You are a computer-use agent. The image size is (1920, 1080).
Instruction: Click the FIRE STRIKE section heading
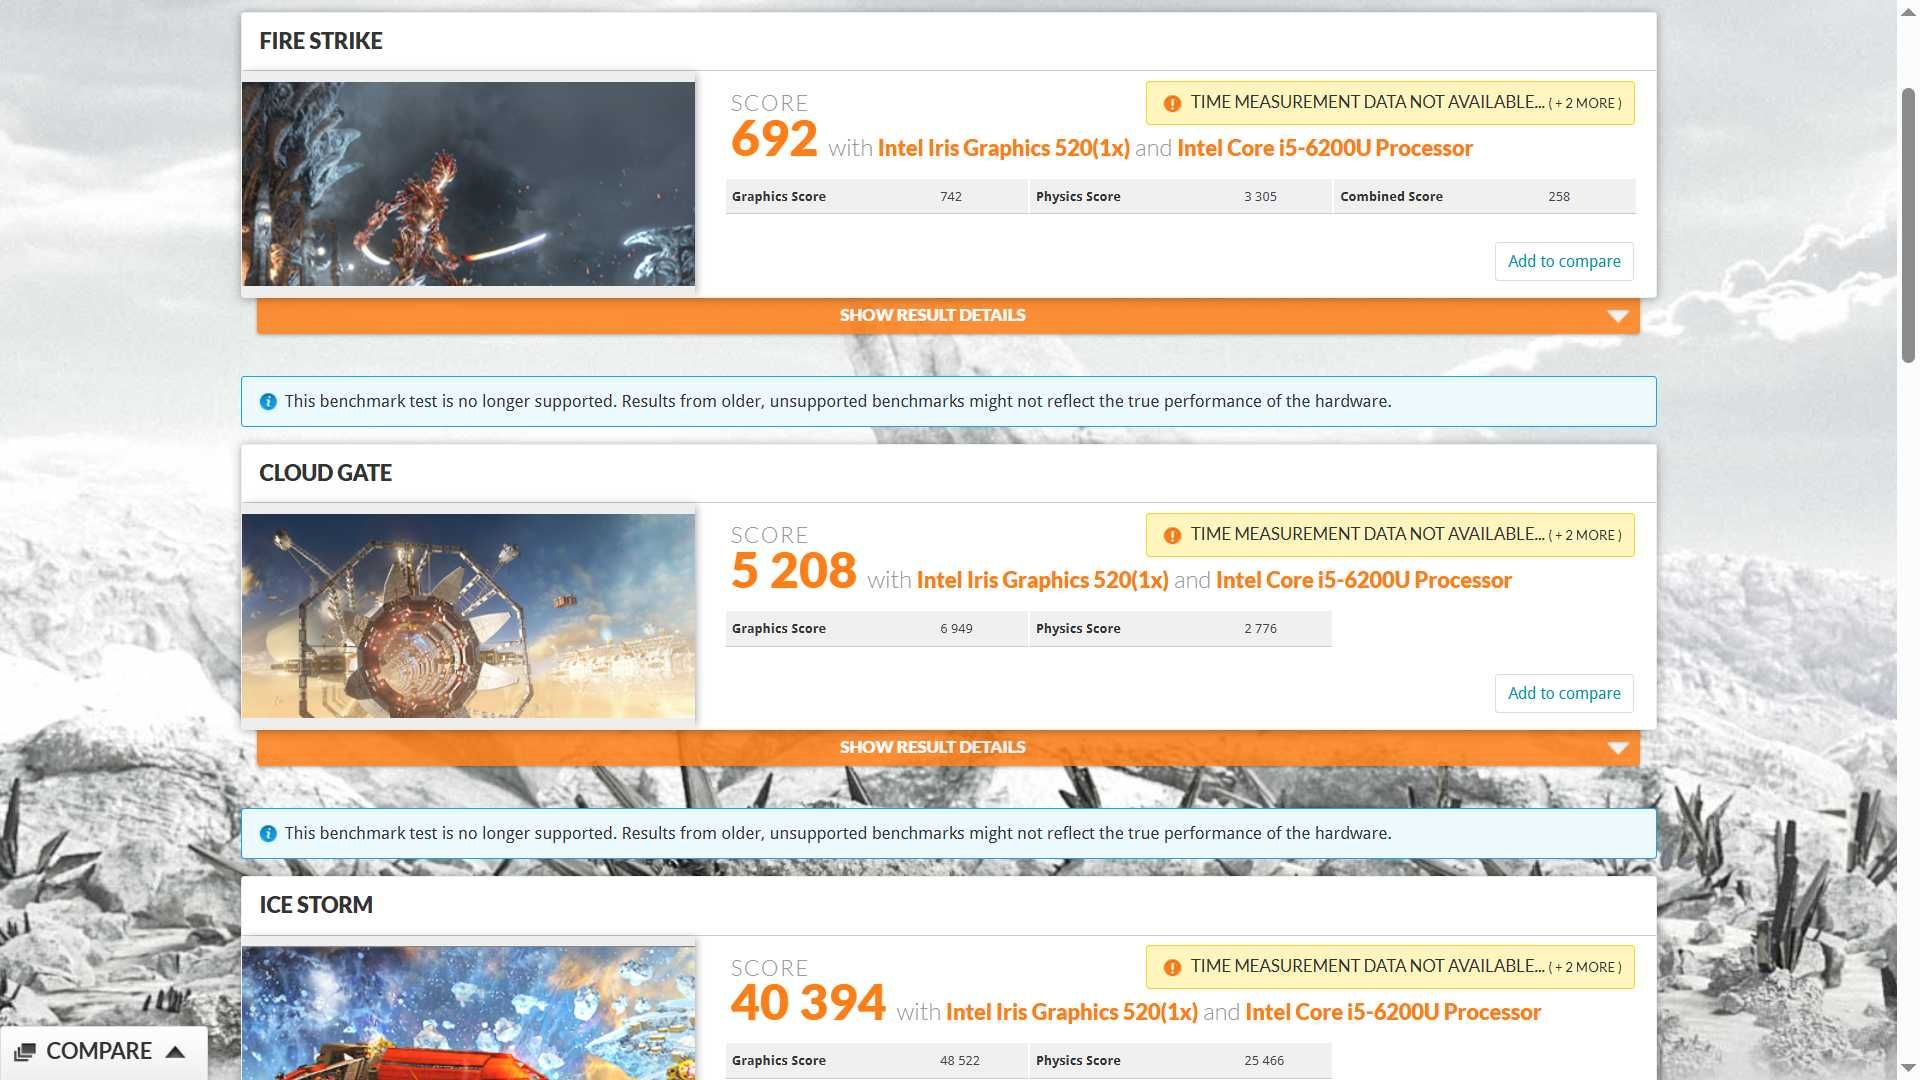tap(321, 41)
